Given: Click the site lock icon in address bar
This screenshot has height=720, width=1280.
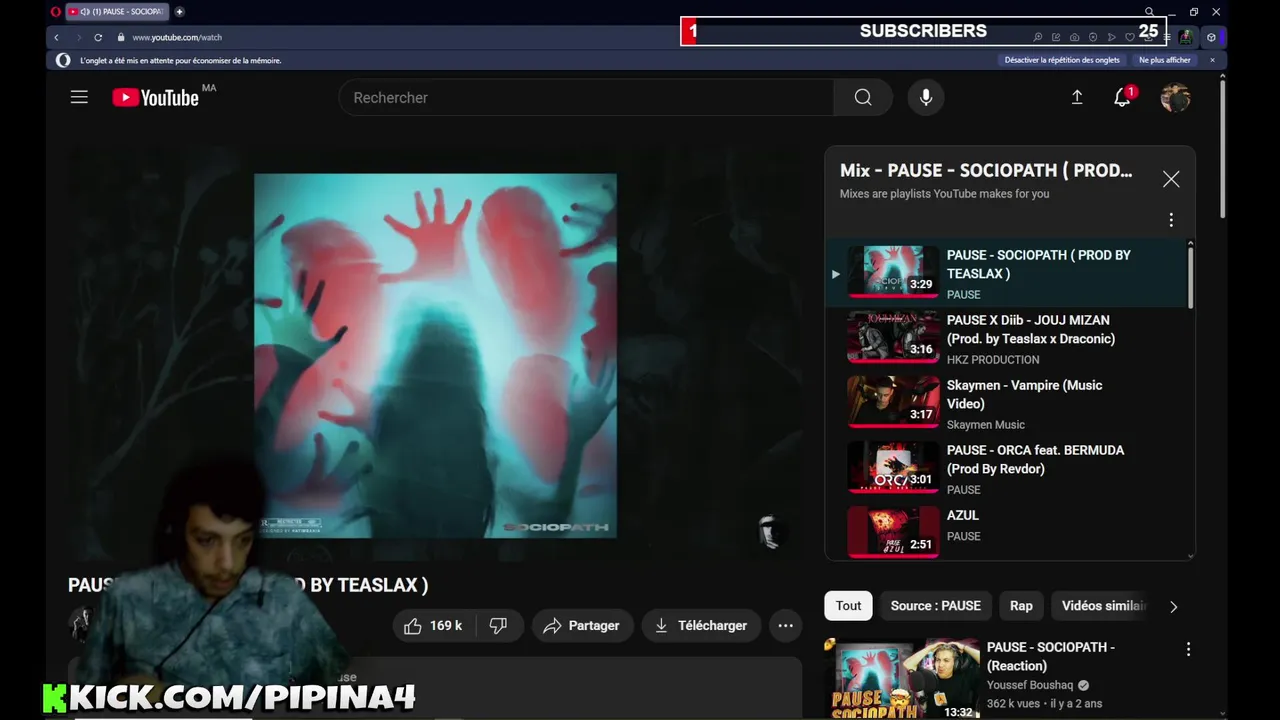Looking at the screenshot, I should [121, 37].
